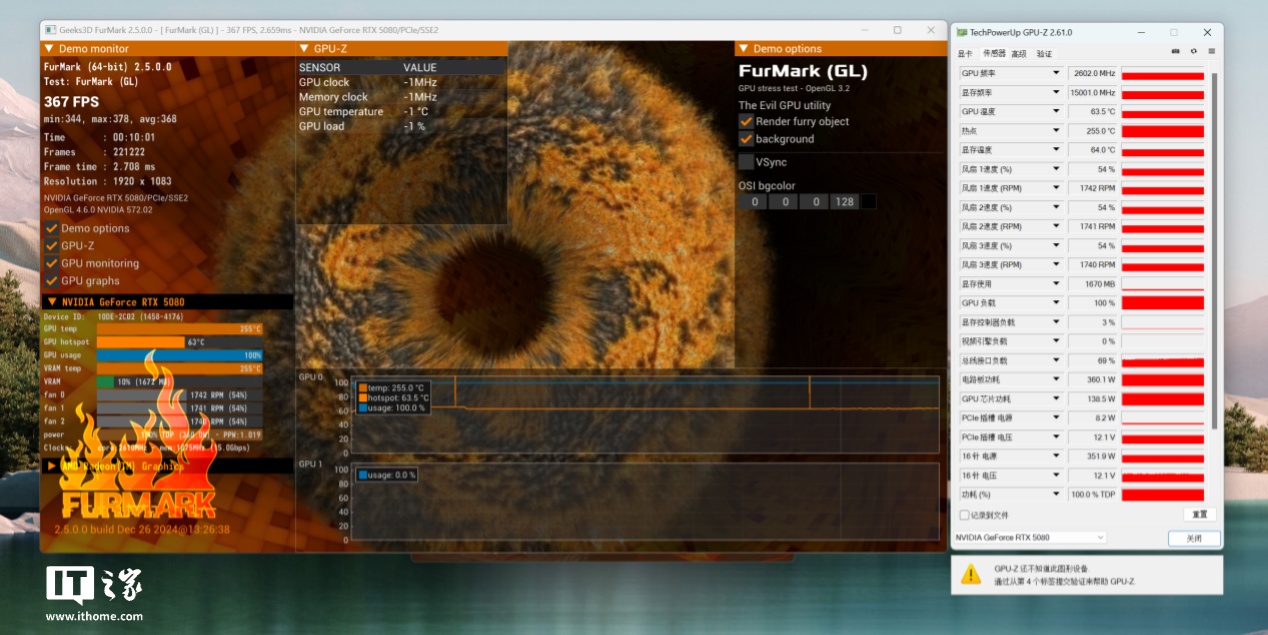
Task: Click the FurMark title bar app icon
Action: pos(51,31)
